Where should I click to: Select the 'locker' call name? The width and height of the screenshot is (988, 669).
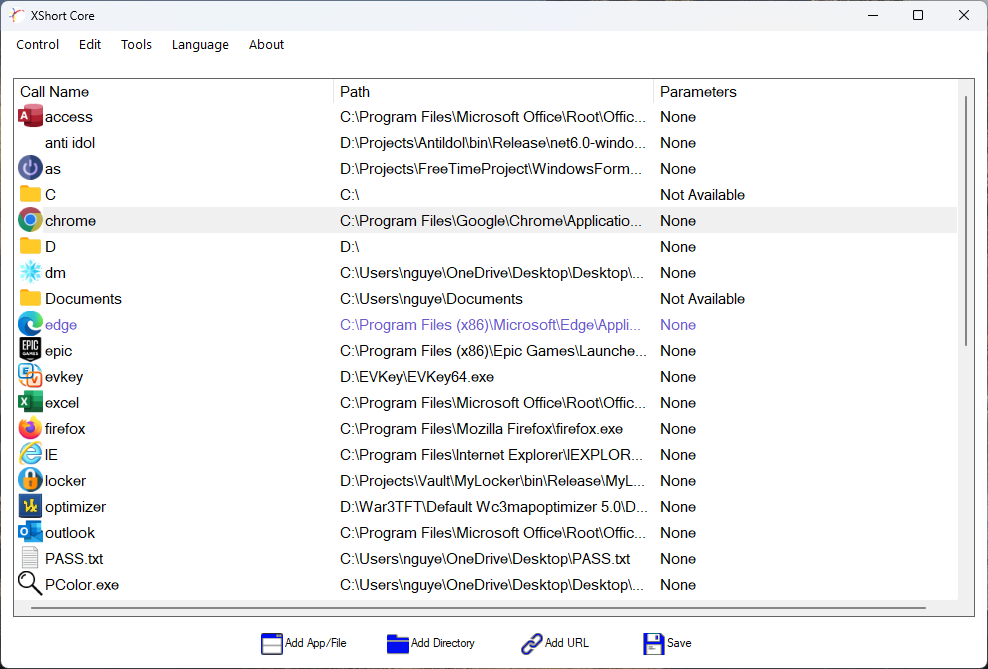[x=66, y=481]
